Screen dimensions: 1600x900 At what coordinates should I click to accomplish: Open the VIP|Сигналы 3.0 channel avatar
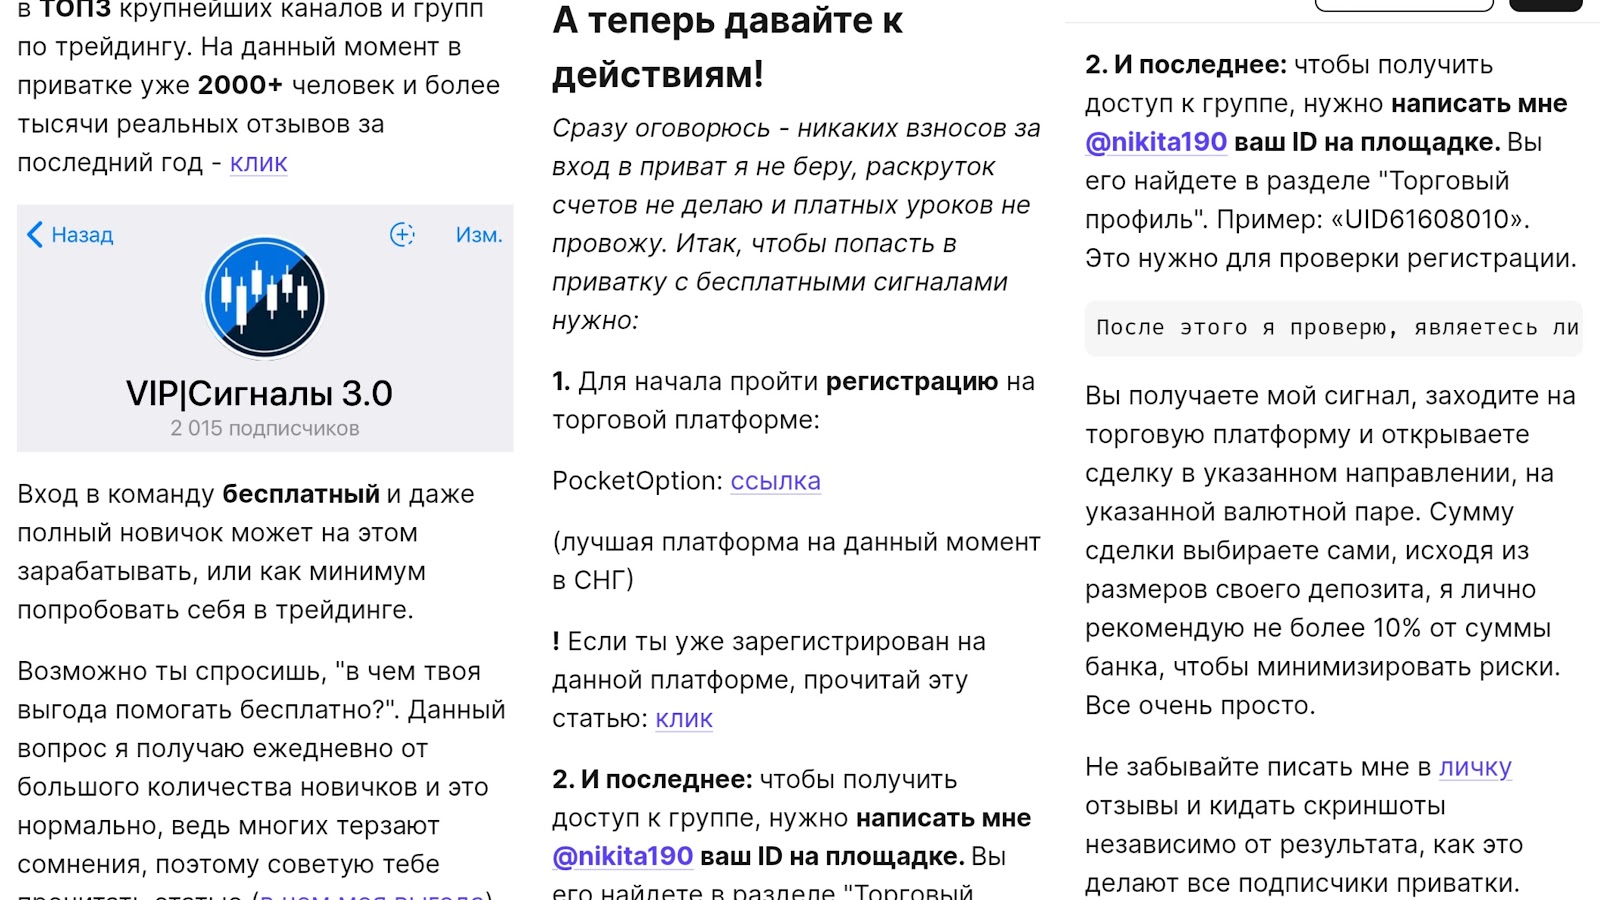[x=264, y=298]
